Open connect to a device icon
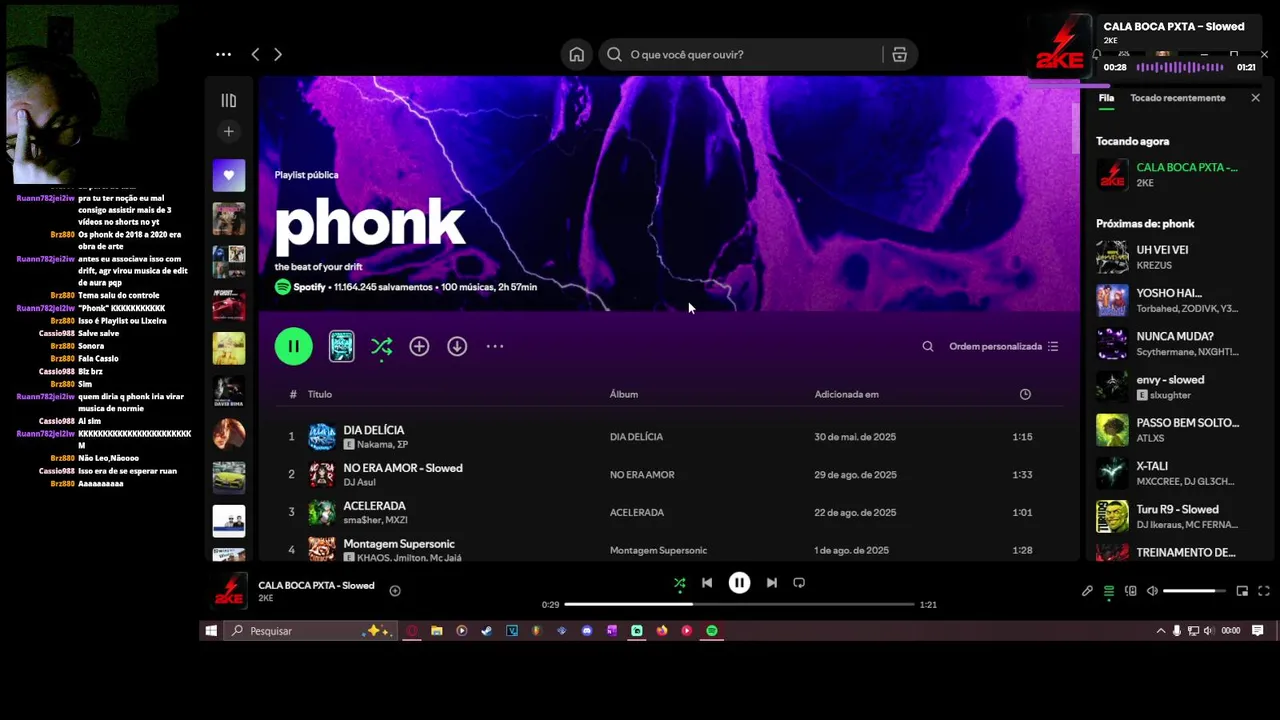Viewport: 1280px width, 720px height. pos(1131,591)
